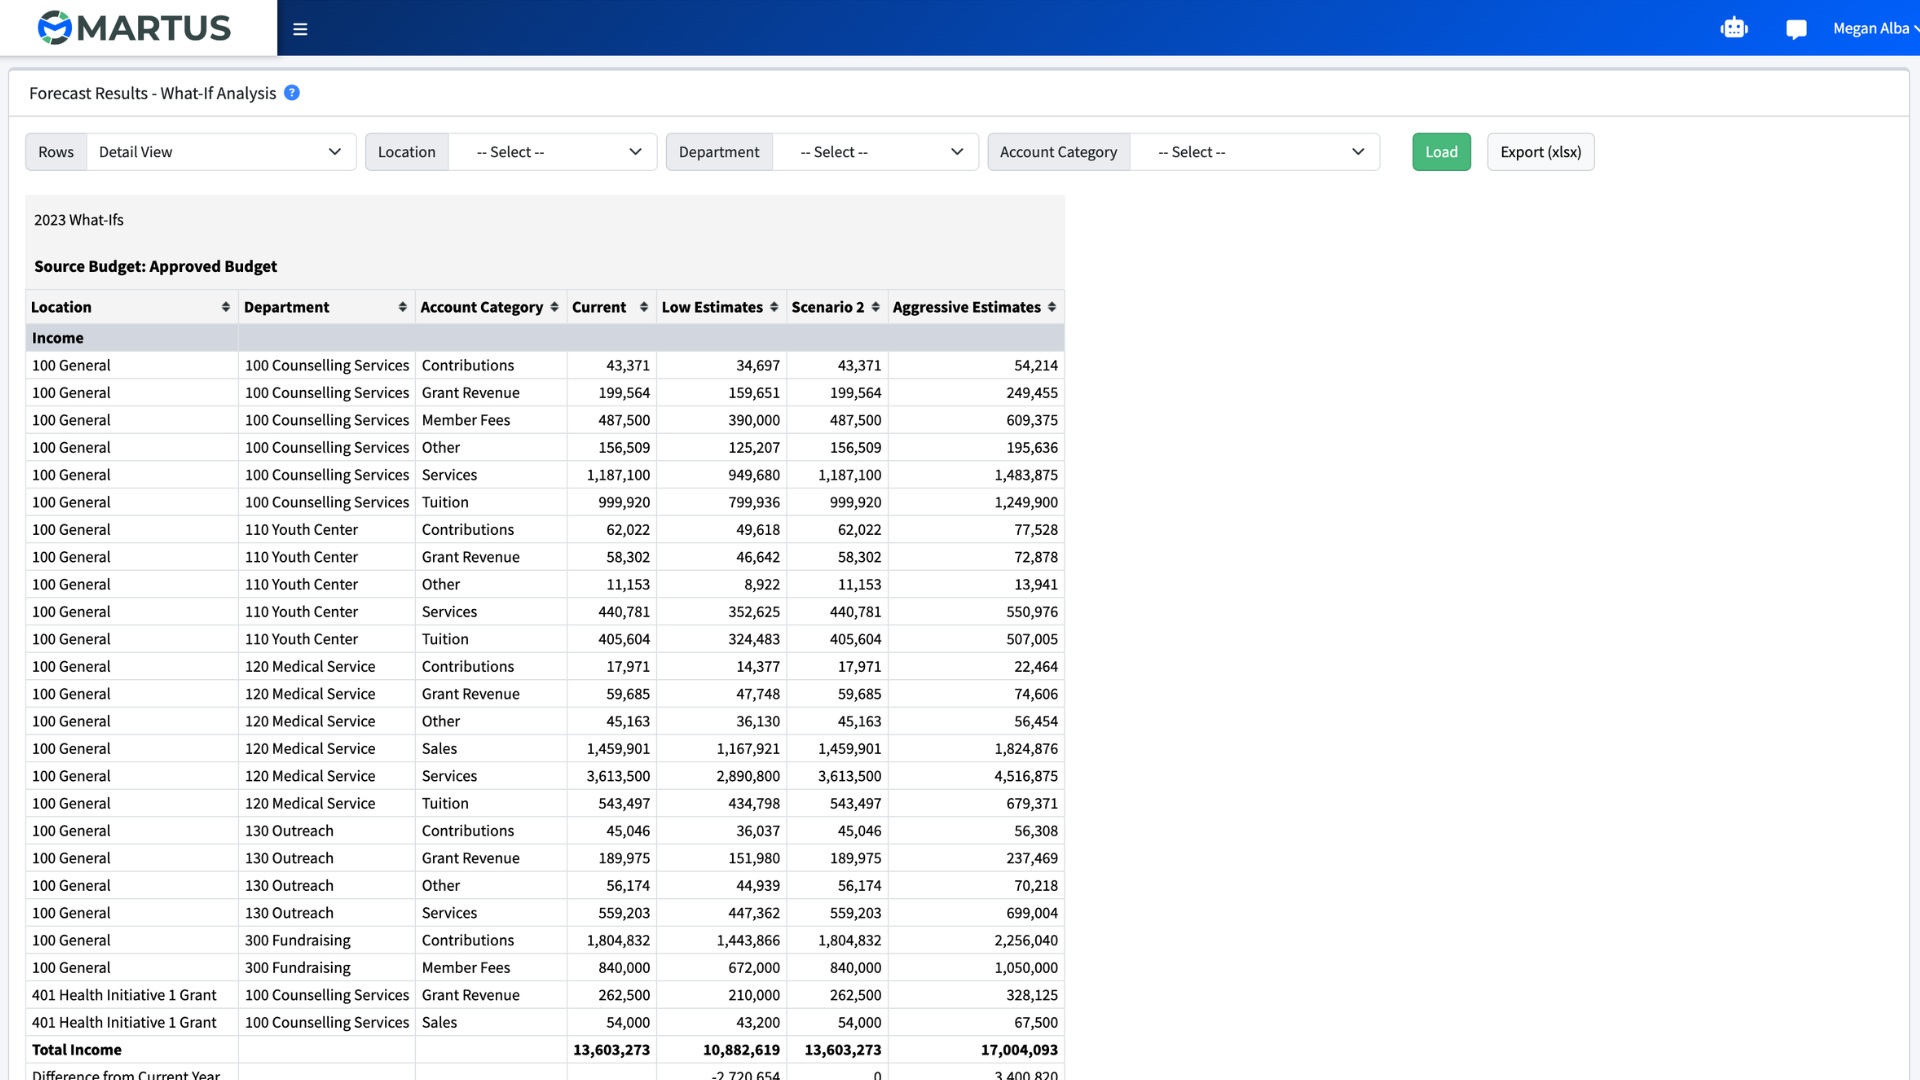The width and height of the screenshot is (1920, 1080).
Task: Expand the Department select dropdown
Action: click(x=875, y=152)
